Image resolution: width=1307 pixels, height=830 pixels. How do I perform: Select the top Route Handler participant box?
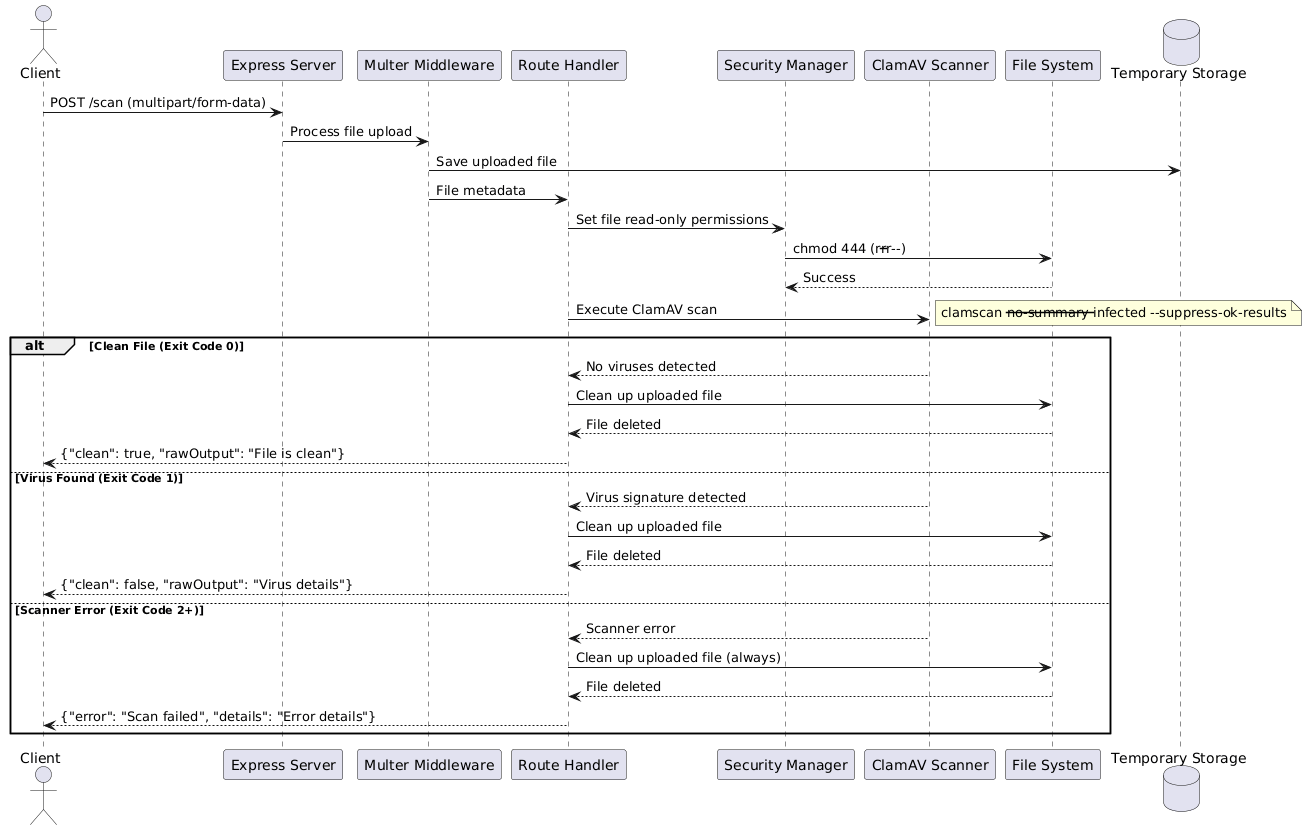pos(568,66)
